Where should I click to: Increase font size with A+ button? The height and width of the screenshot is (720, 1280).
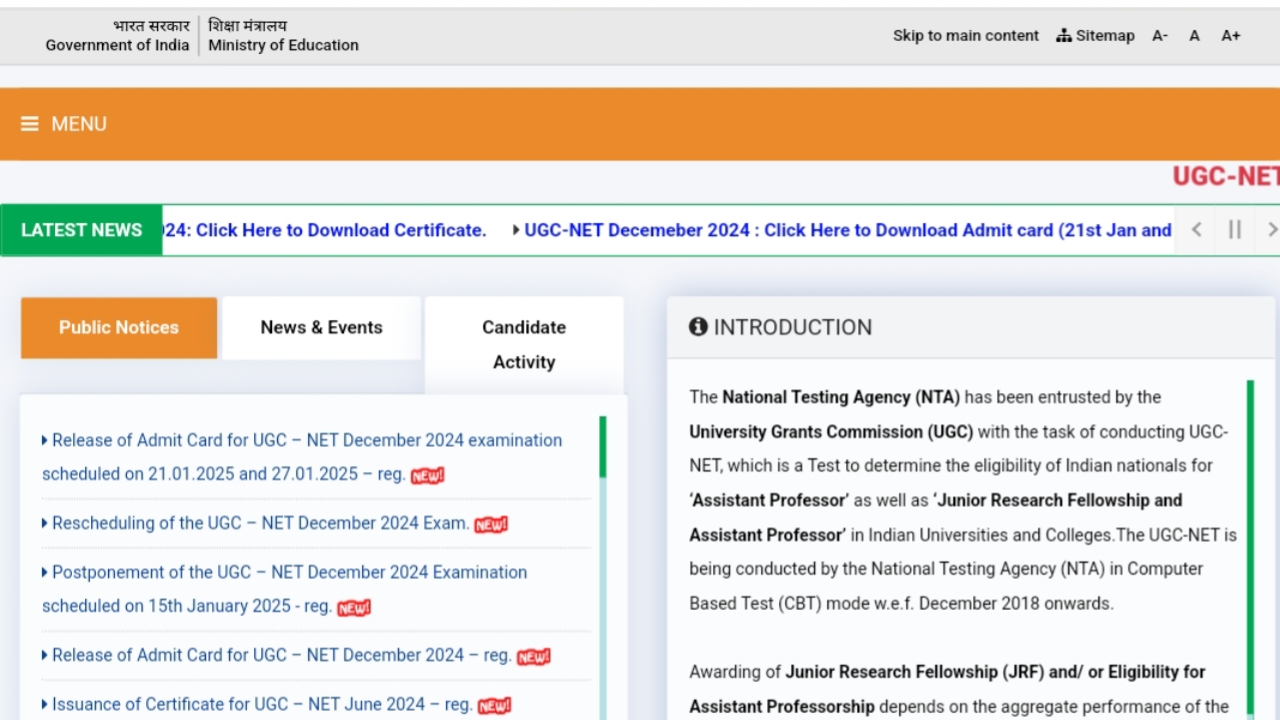pyautogui.click(x=1231, y=35)
